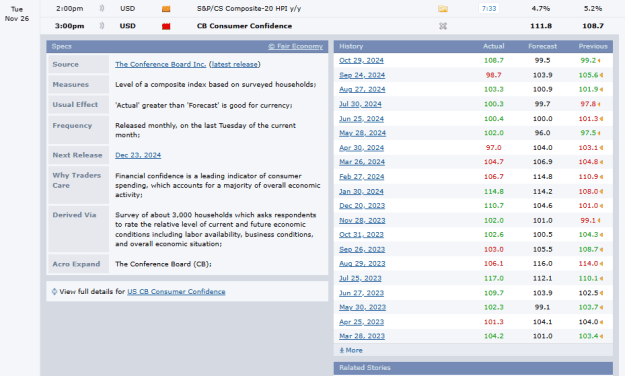
Task: Click the Actual value 117.0 for Jul 25, 2023
Action: (x=493, y=279)
